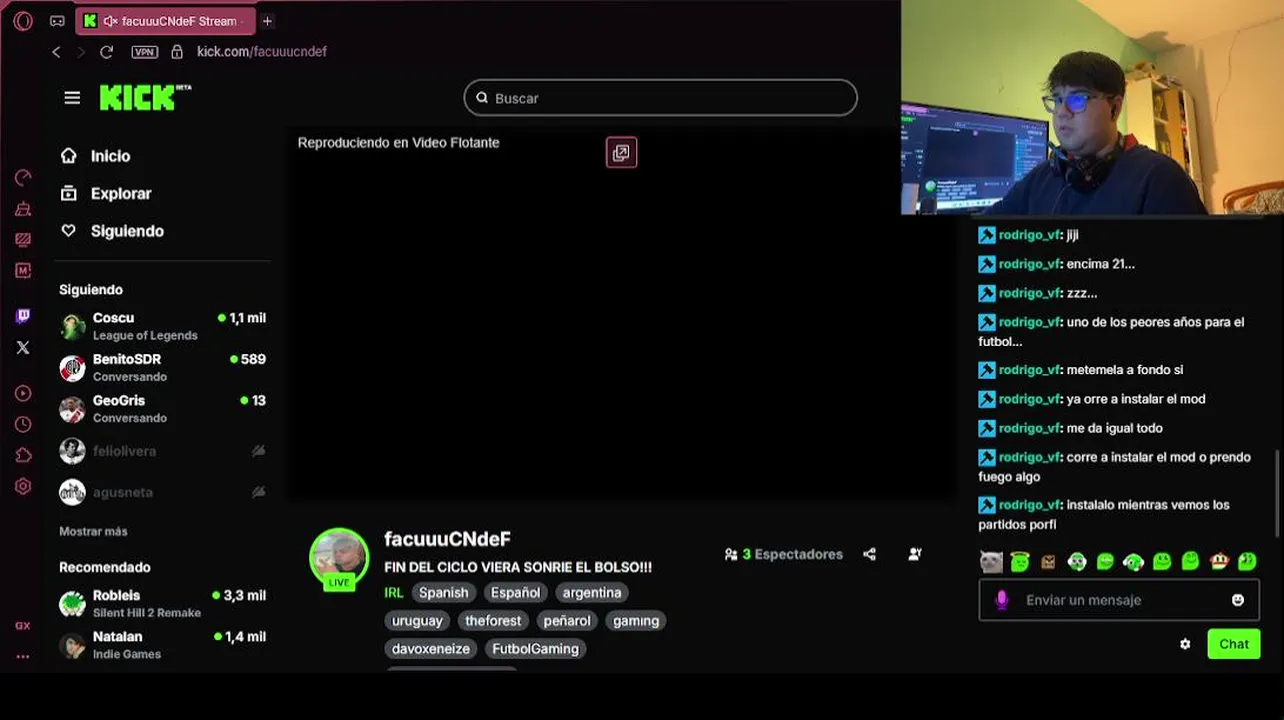Open GeoGris channel in Siguiendo list
This screenshot has height=720, width=1284.
163,408
